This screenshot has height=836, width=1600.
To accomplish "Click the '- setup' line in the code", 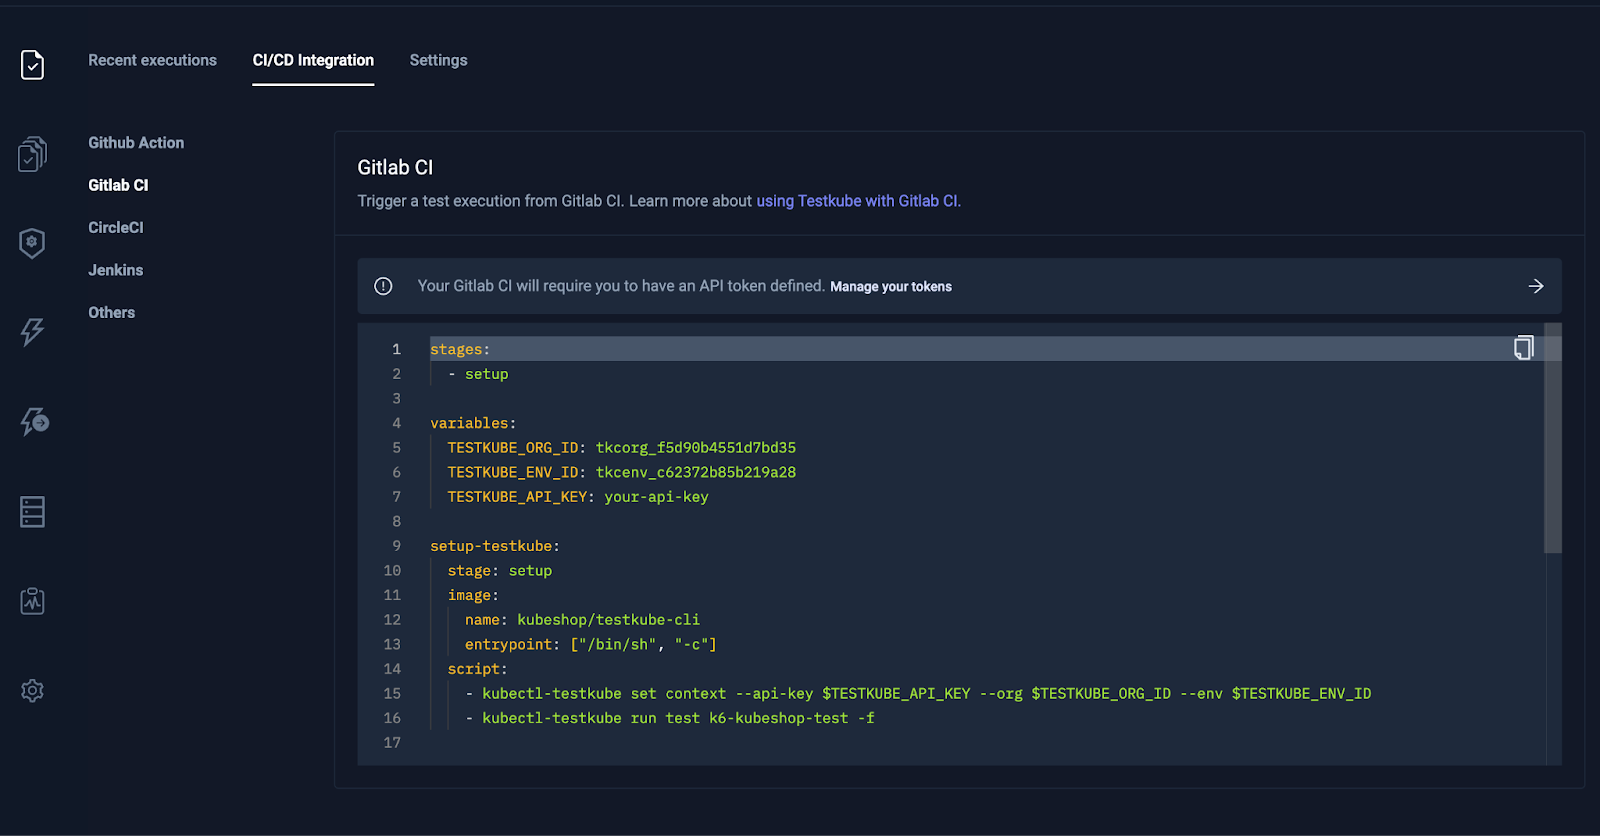I will (478, 374).
